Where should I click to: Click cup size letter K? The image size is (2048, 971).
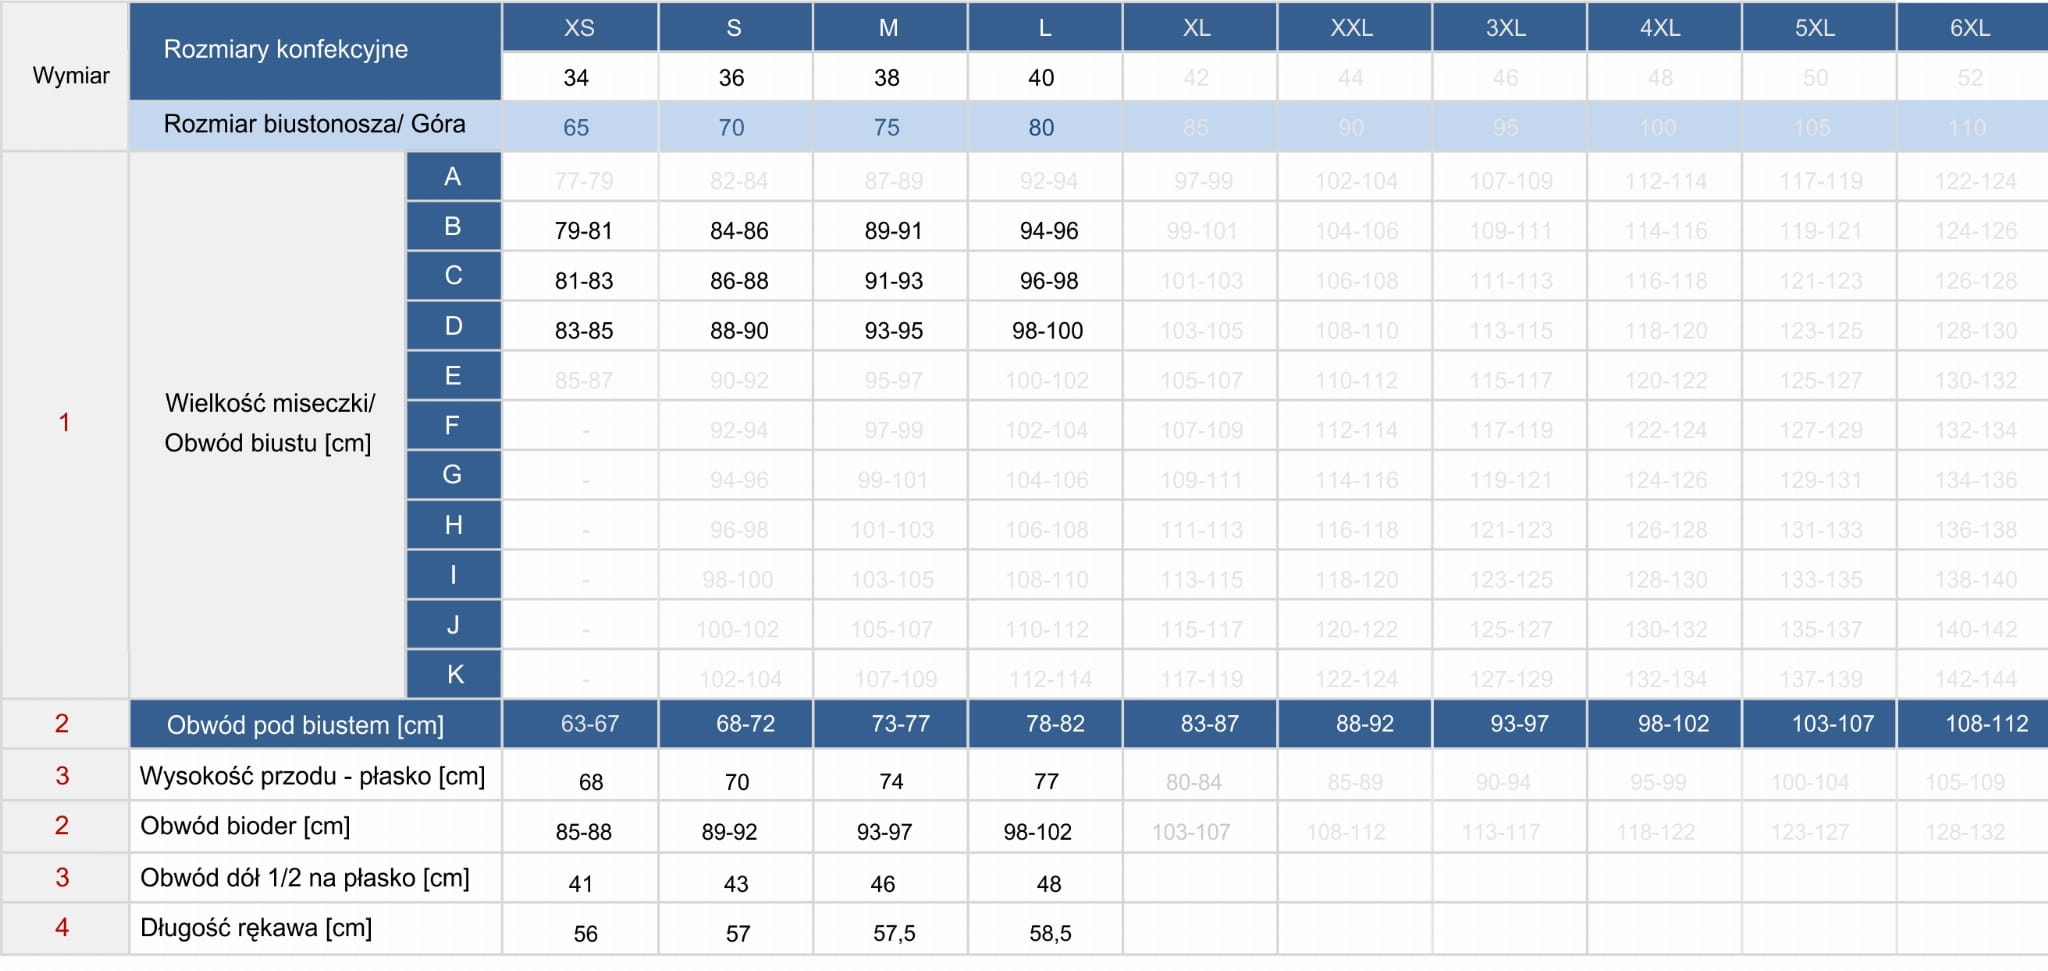(x=454, y=675)
